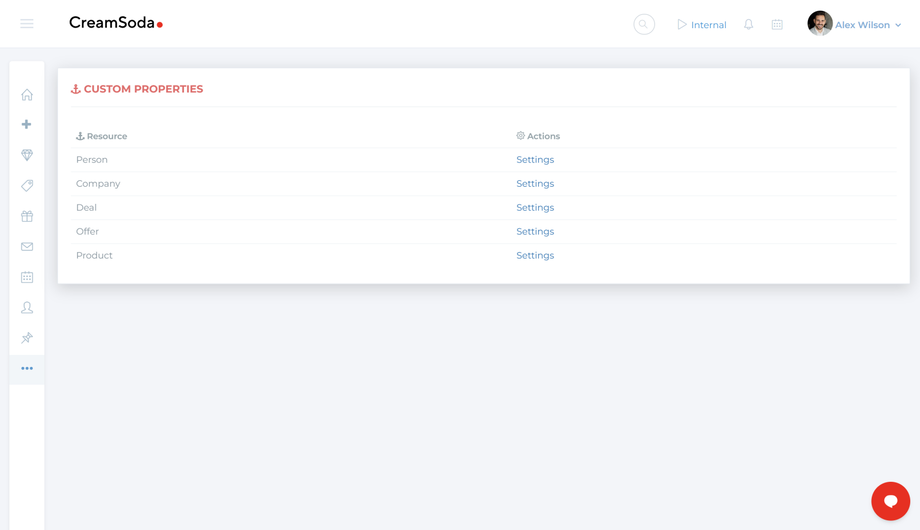Open the calendar icon in the sidebar

[27, 277]
